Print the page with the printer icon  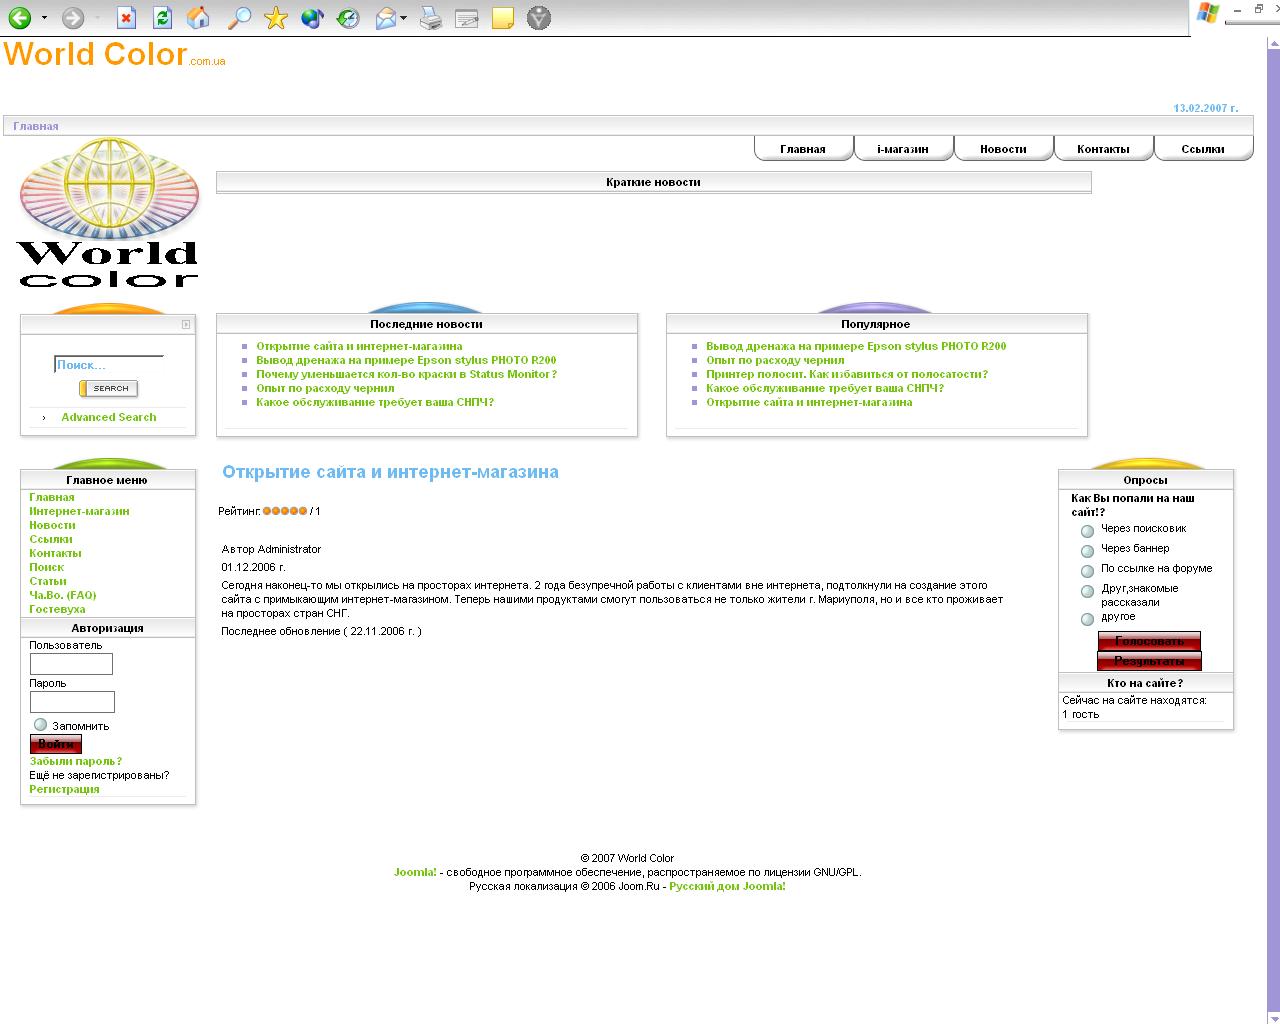431,18
